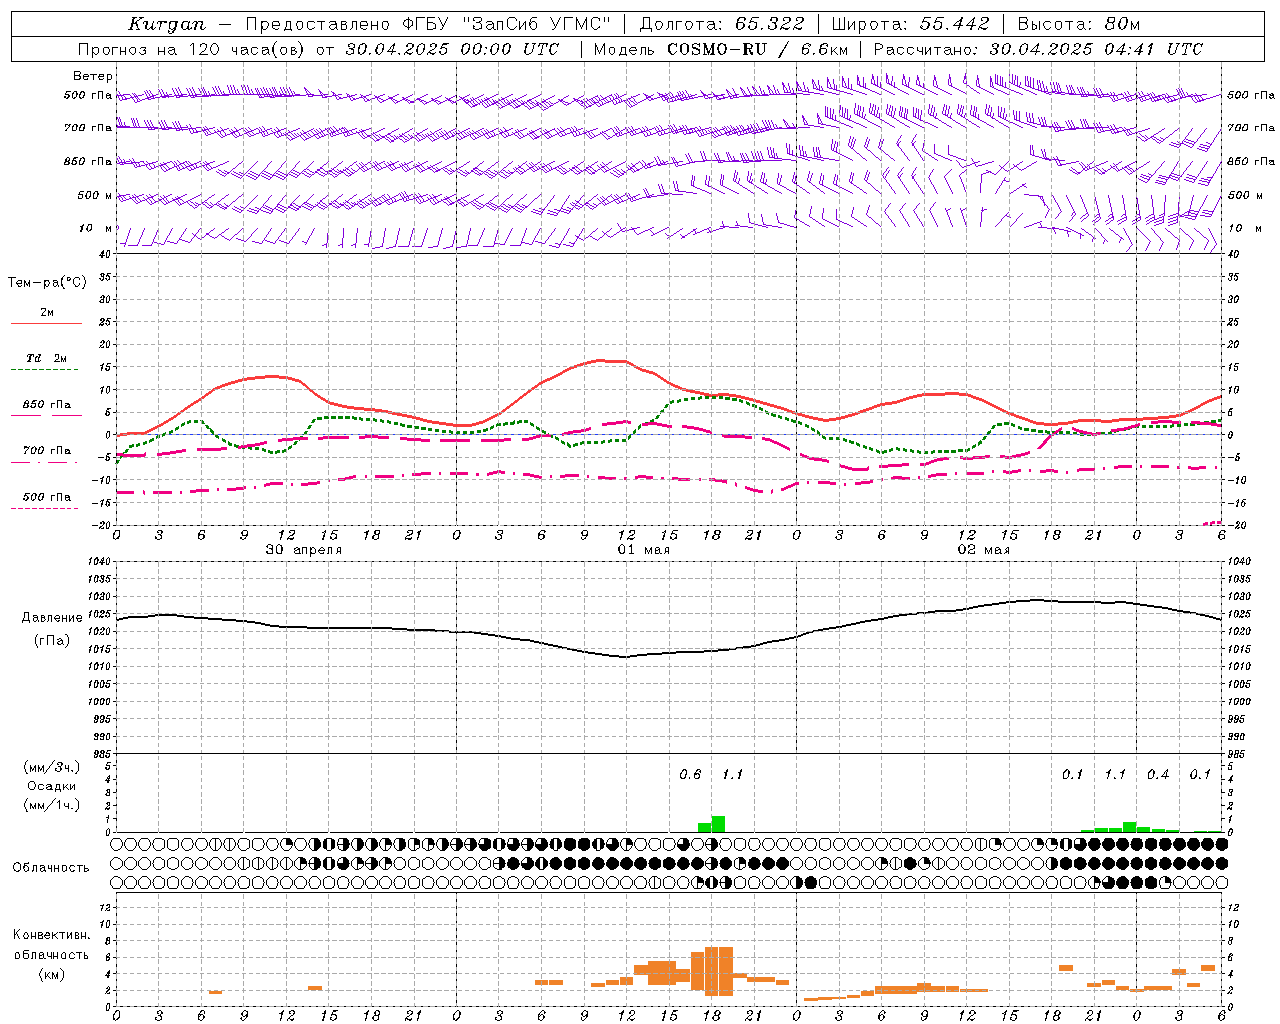Select the "Модель COSMO-RU / 6.6км" text

coord(721,49)
